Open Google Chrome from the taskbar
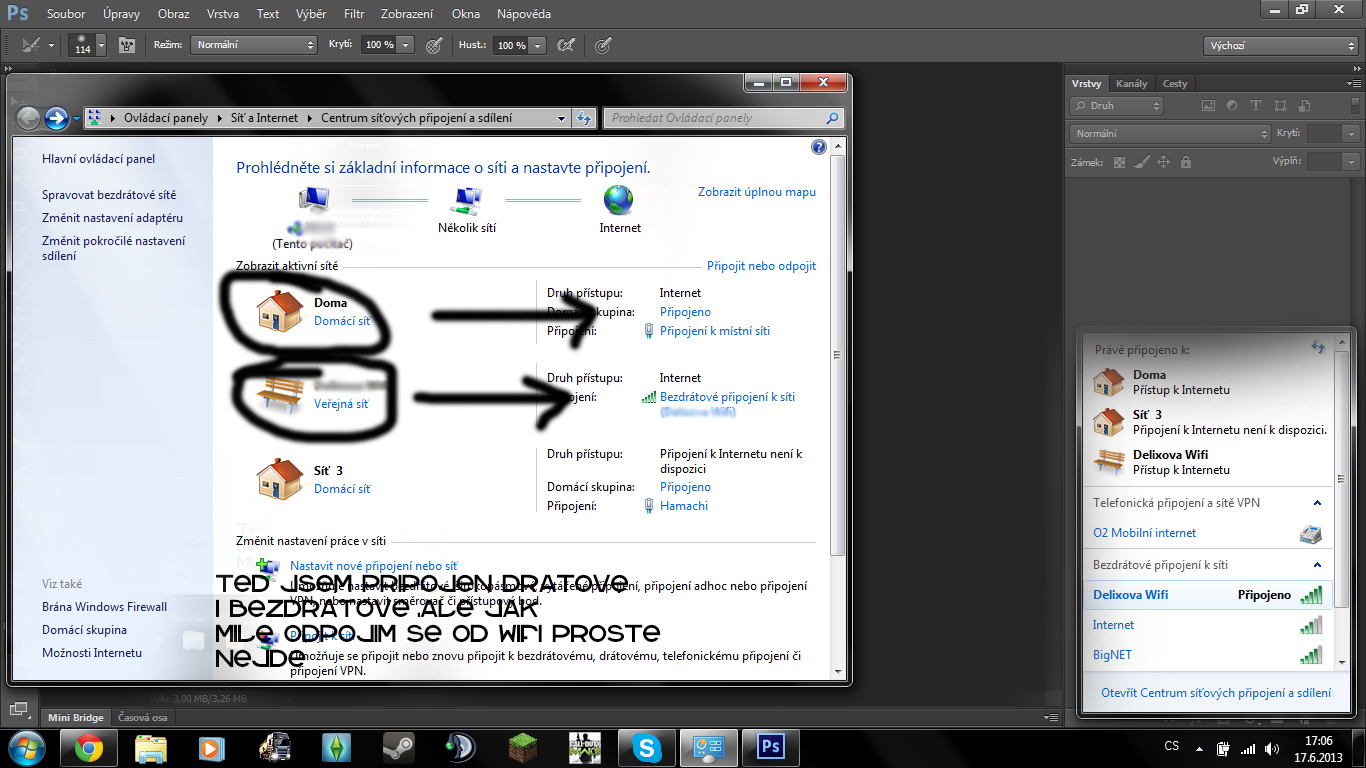This screenshot has width=1366, height=768. (x=88, y=747)
